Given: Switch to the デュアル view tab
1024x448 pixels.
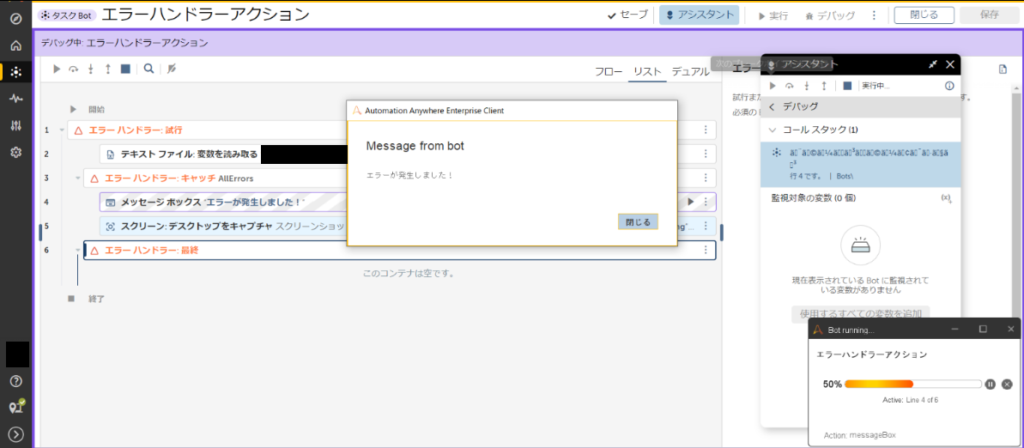Looking at the screenshot, I should click(x=690, y=72).
